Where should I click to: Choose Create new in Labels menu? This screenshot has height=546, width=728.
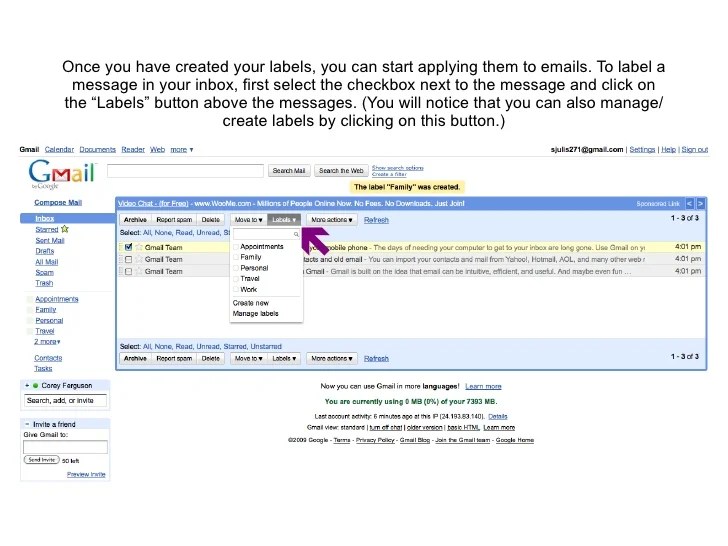[251, 303]
